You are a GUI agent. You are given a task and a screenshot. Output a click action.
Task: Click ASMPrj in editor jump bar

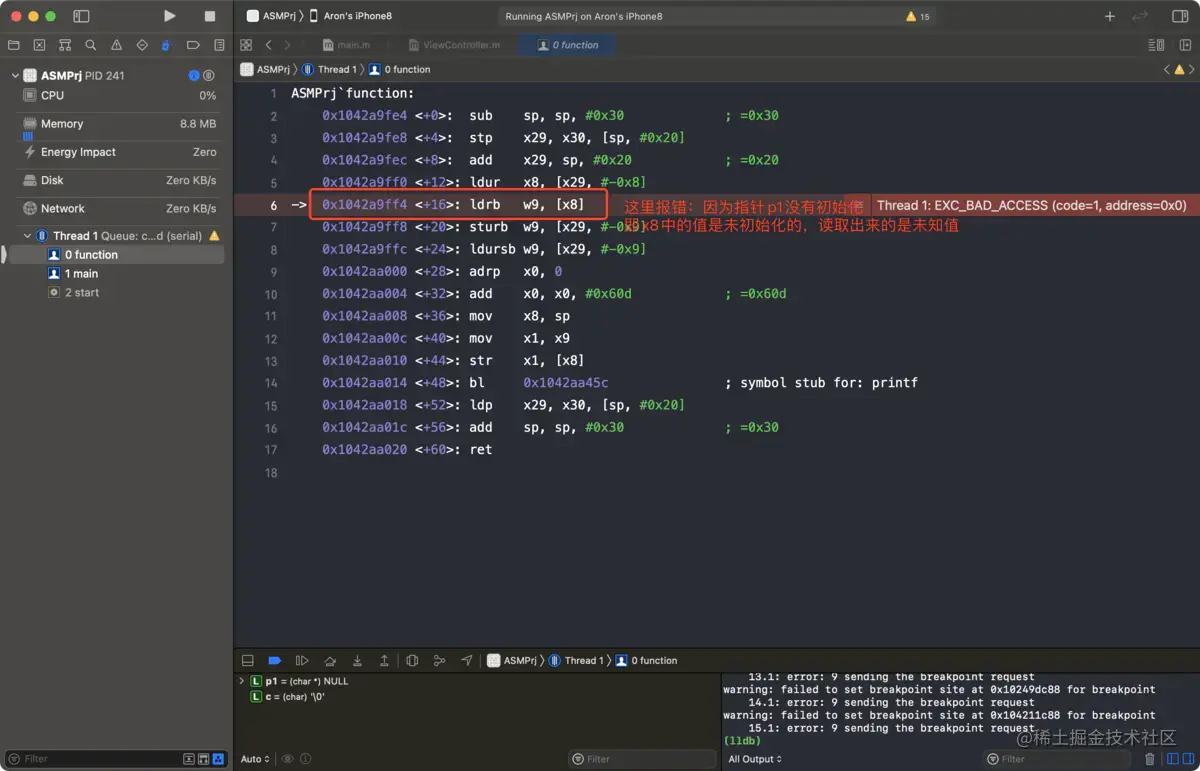tap(265, 70)
